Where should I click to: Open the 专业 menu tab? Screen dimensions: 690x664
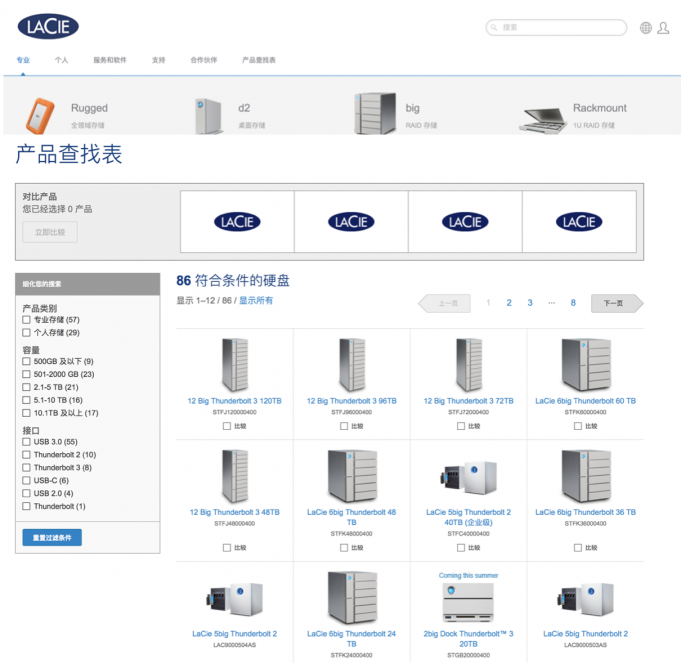coord(23,60)
